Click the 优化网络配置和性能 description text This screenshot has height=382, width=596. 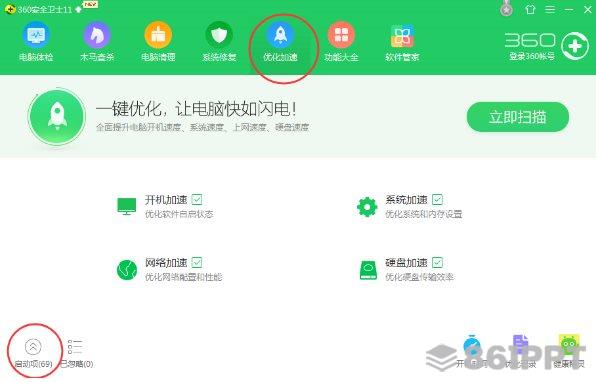tap(183, 277)
